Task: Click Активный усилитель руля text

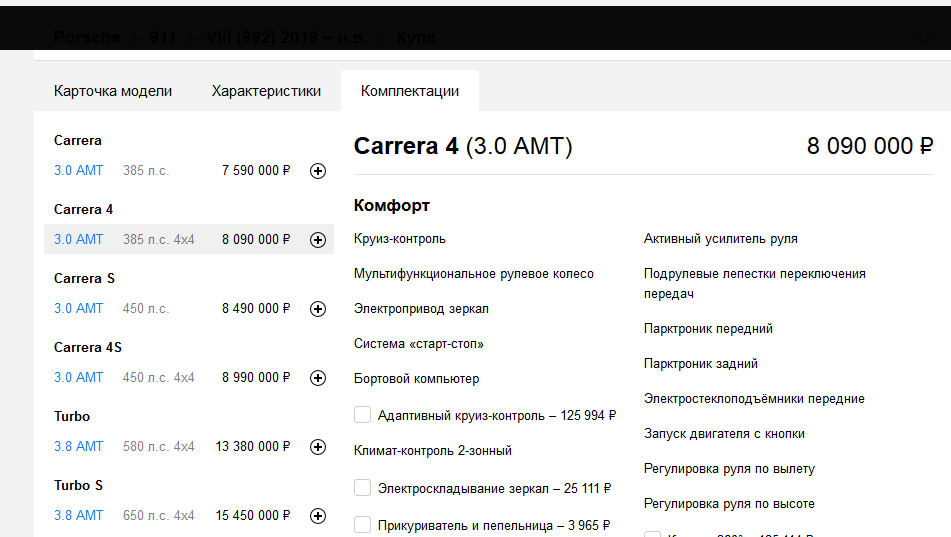Action: (721, 239)
